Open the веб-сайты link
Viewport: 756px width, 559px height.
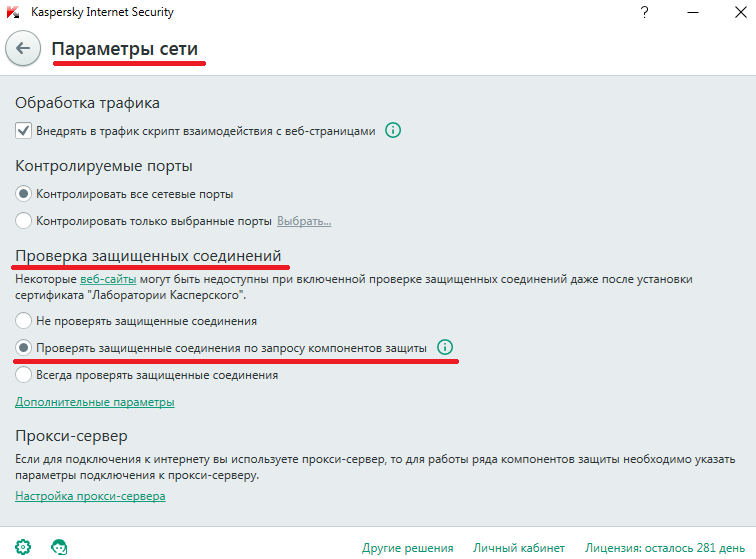point(108,279)
